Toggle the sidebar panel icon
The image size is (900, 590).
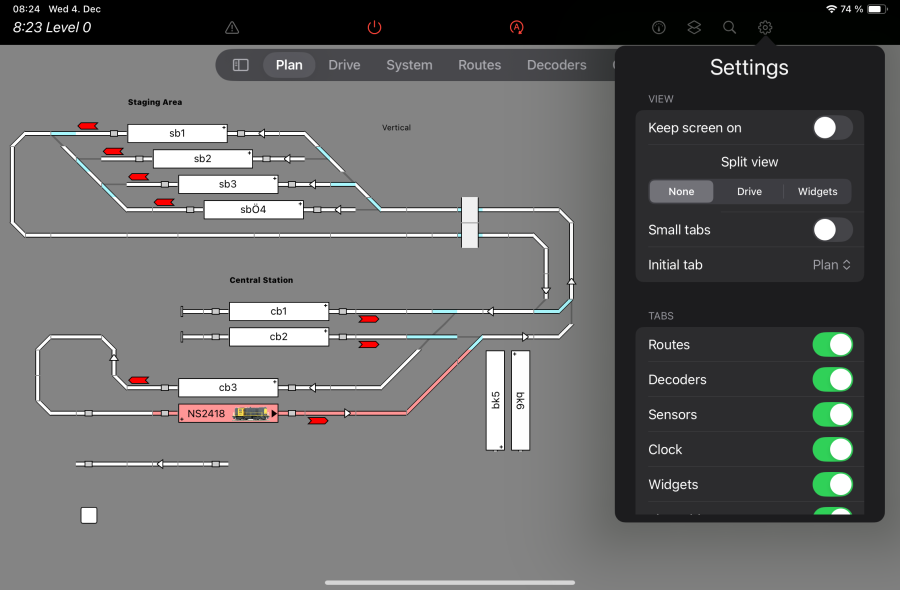point(241,65)
